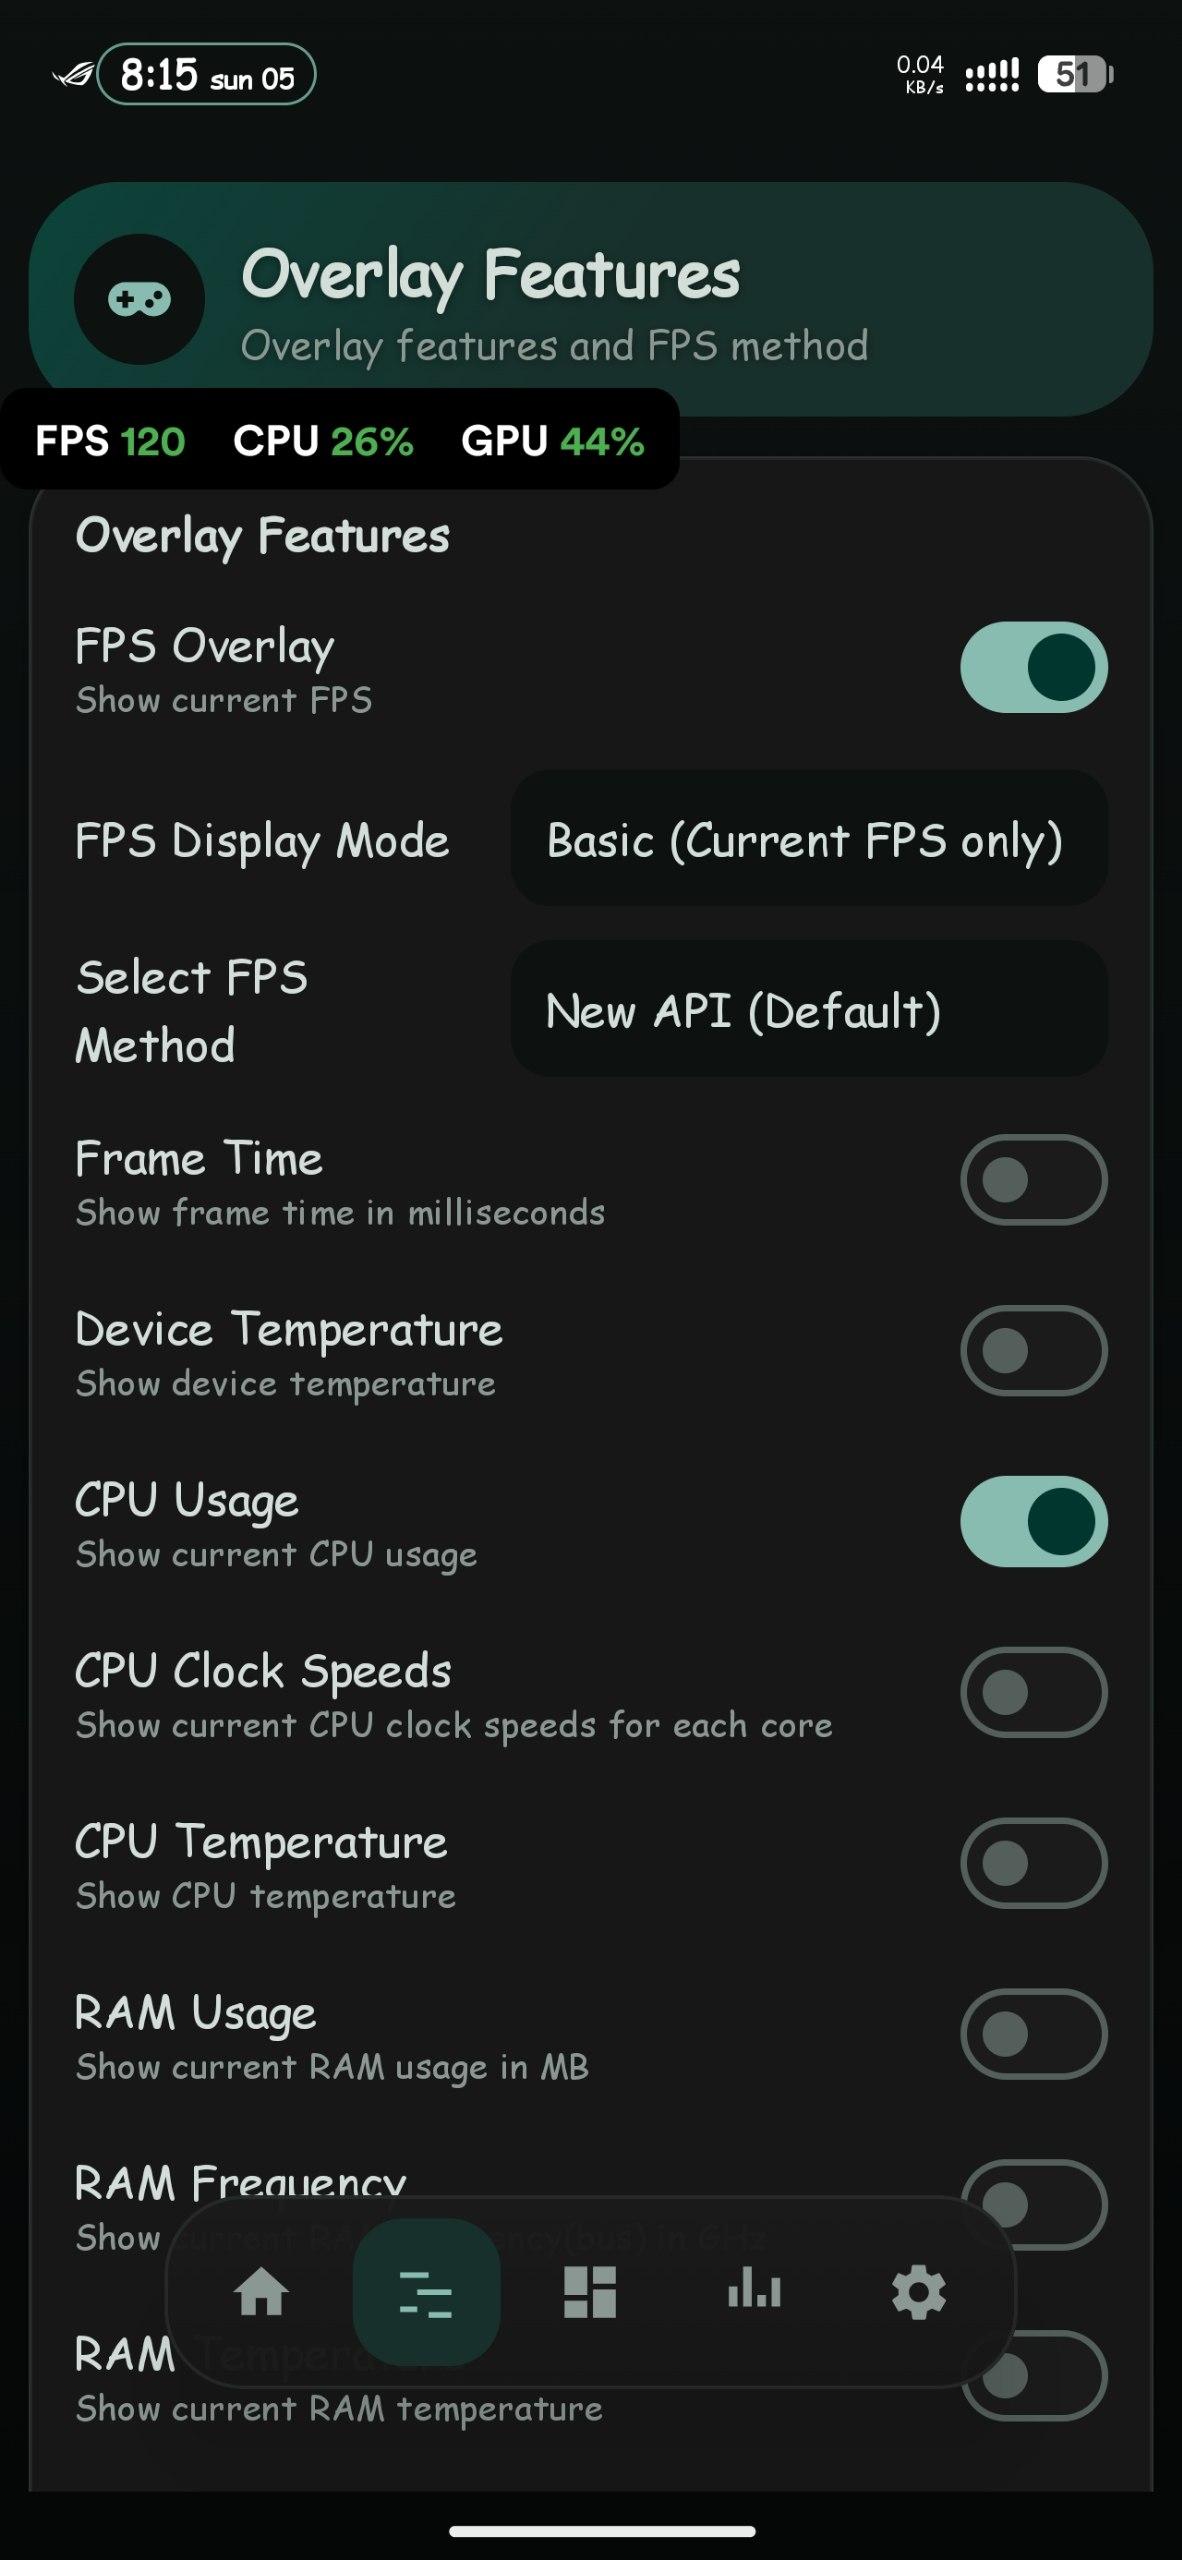
Task: Open the dashboard grid icon
Action: pos(590,2292)
